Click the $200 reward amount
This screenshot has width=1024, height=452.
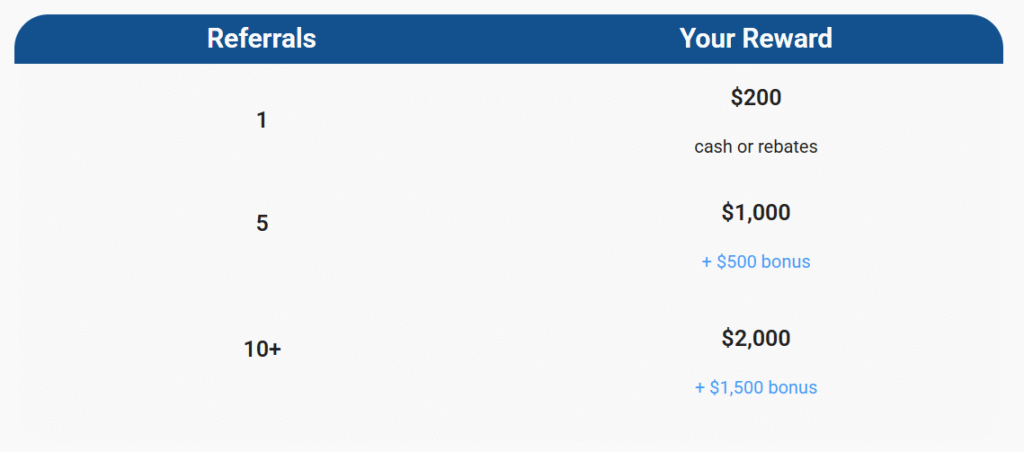click(x=756, y=98)
